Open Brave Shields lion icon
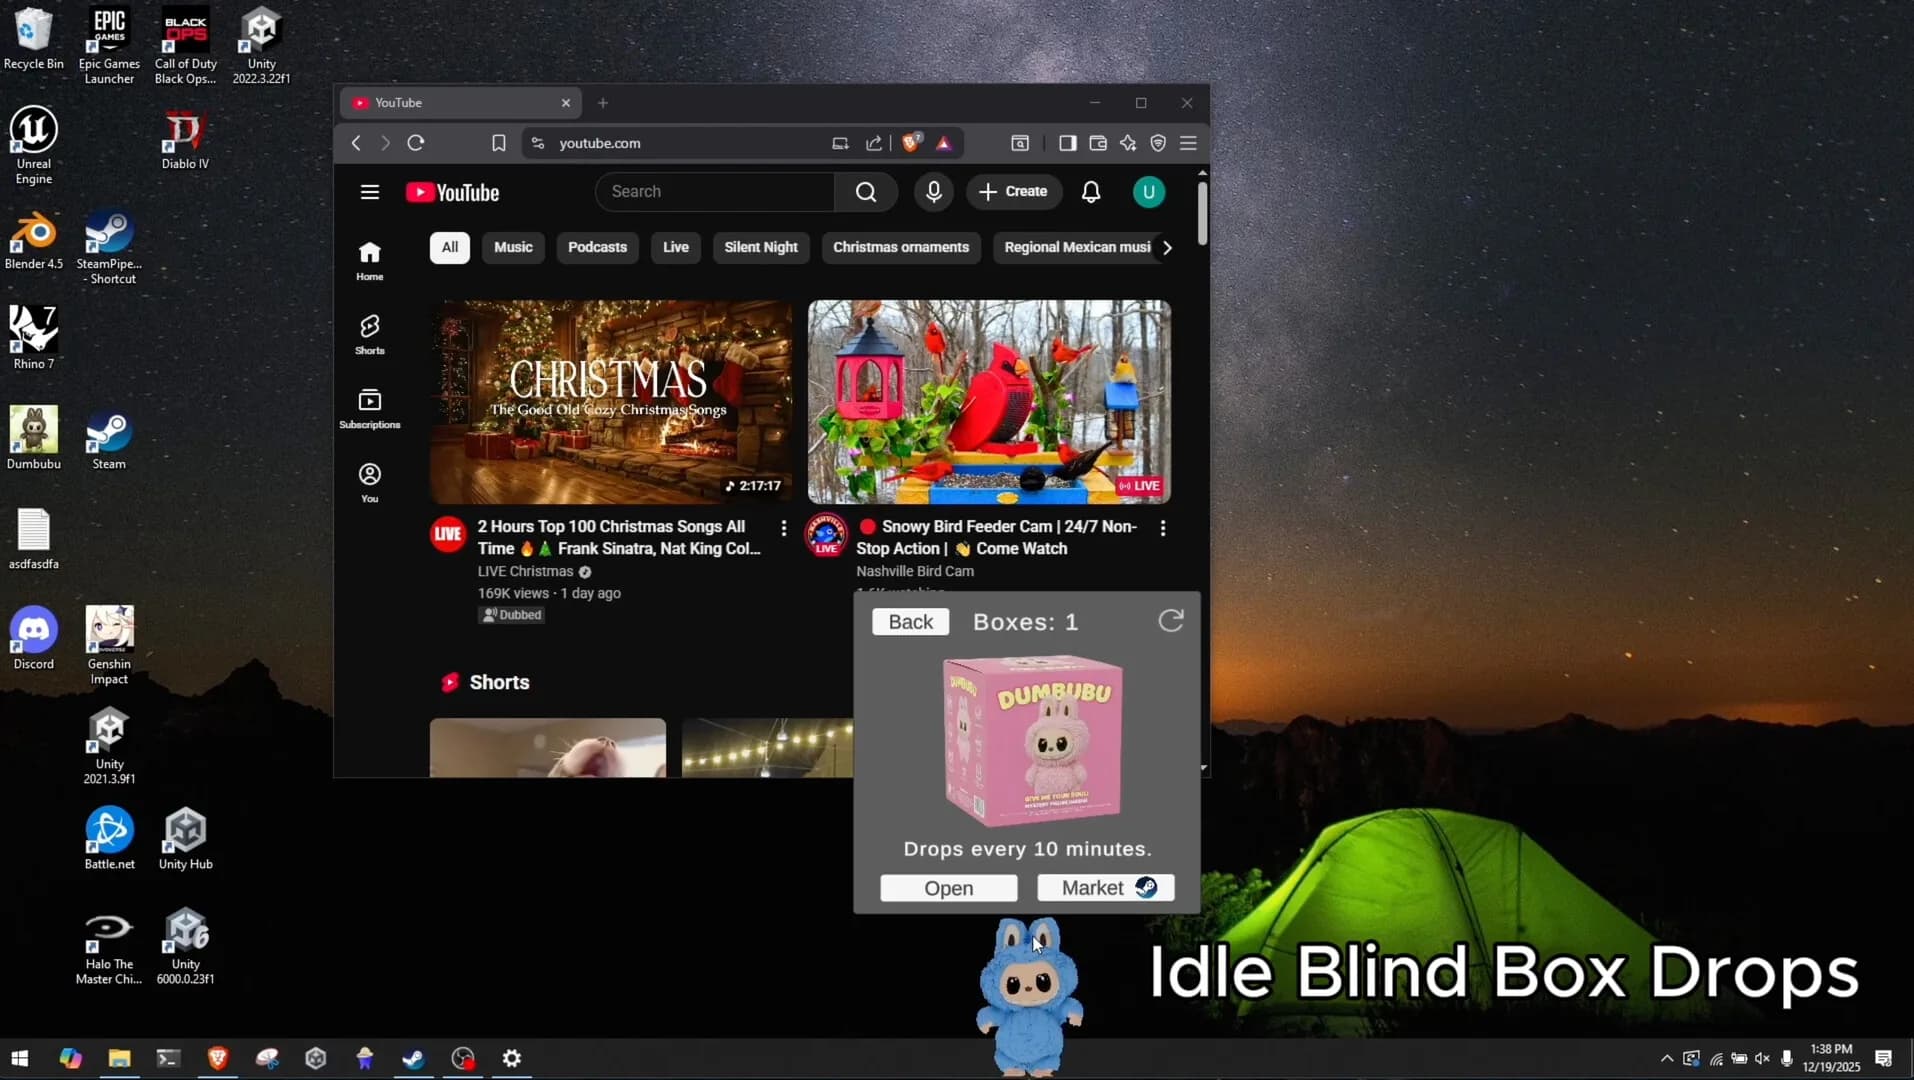 [x=911, y=143]
